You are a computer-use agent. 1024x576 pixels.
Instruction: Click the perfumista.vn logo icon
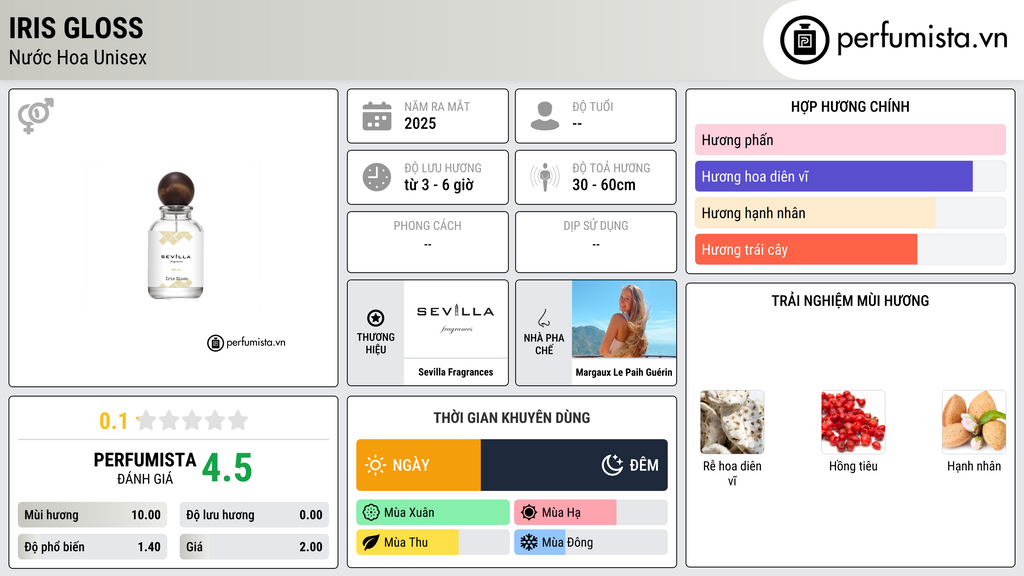tap(804, 40)
